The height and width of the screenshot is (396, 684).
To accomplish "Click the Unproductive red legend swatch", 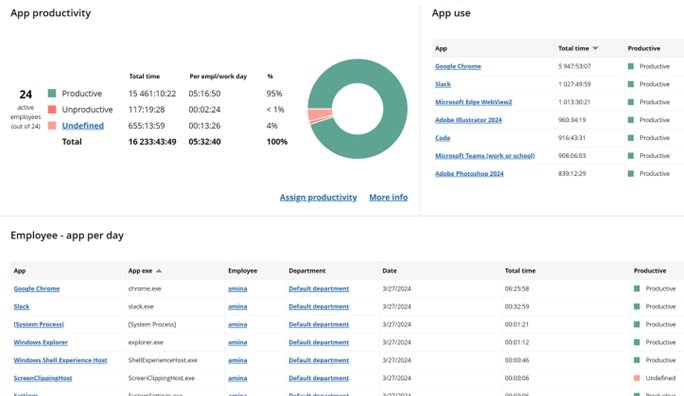I will point(52,109).
